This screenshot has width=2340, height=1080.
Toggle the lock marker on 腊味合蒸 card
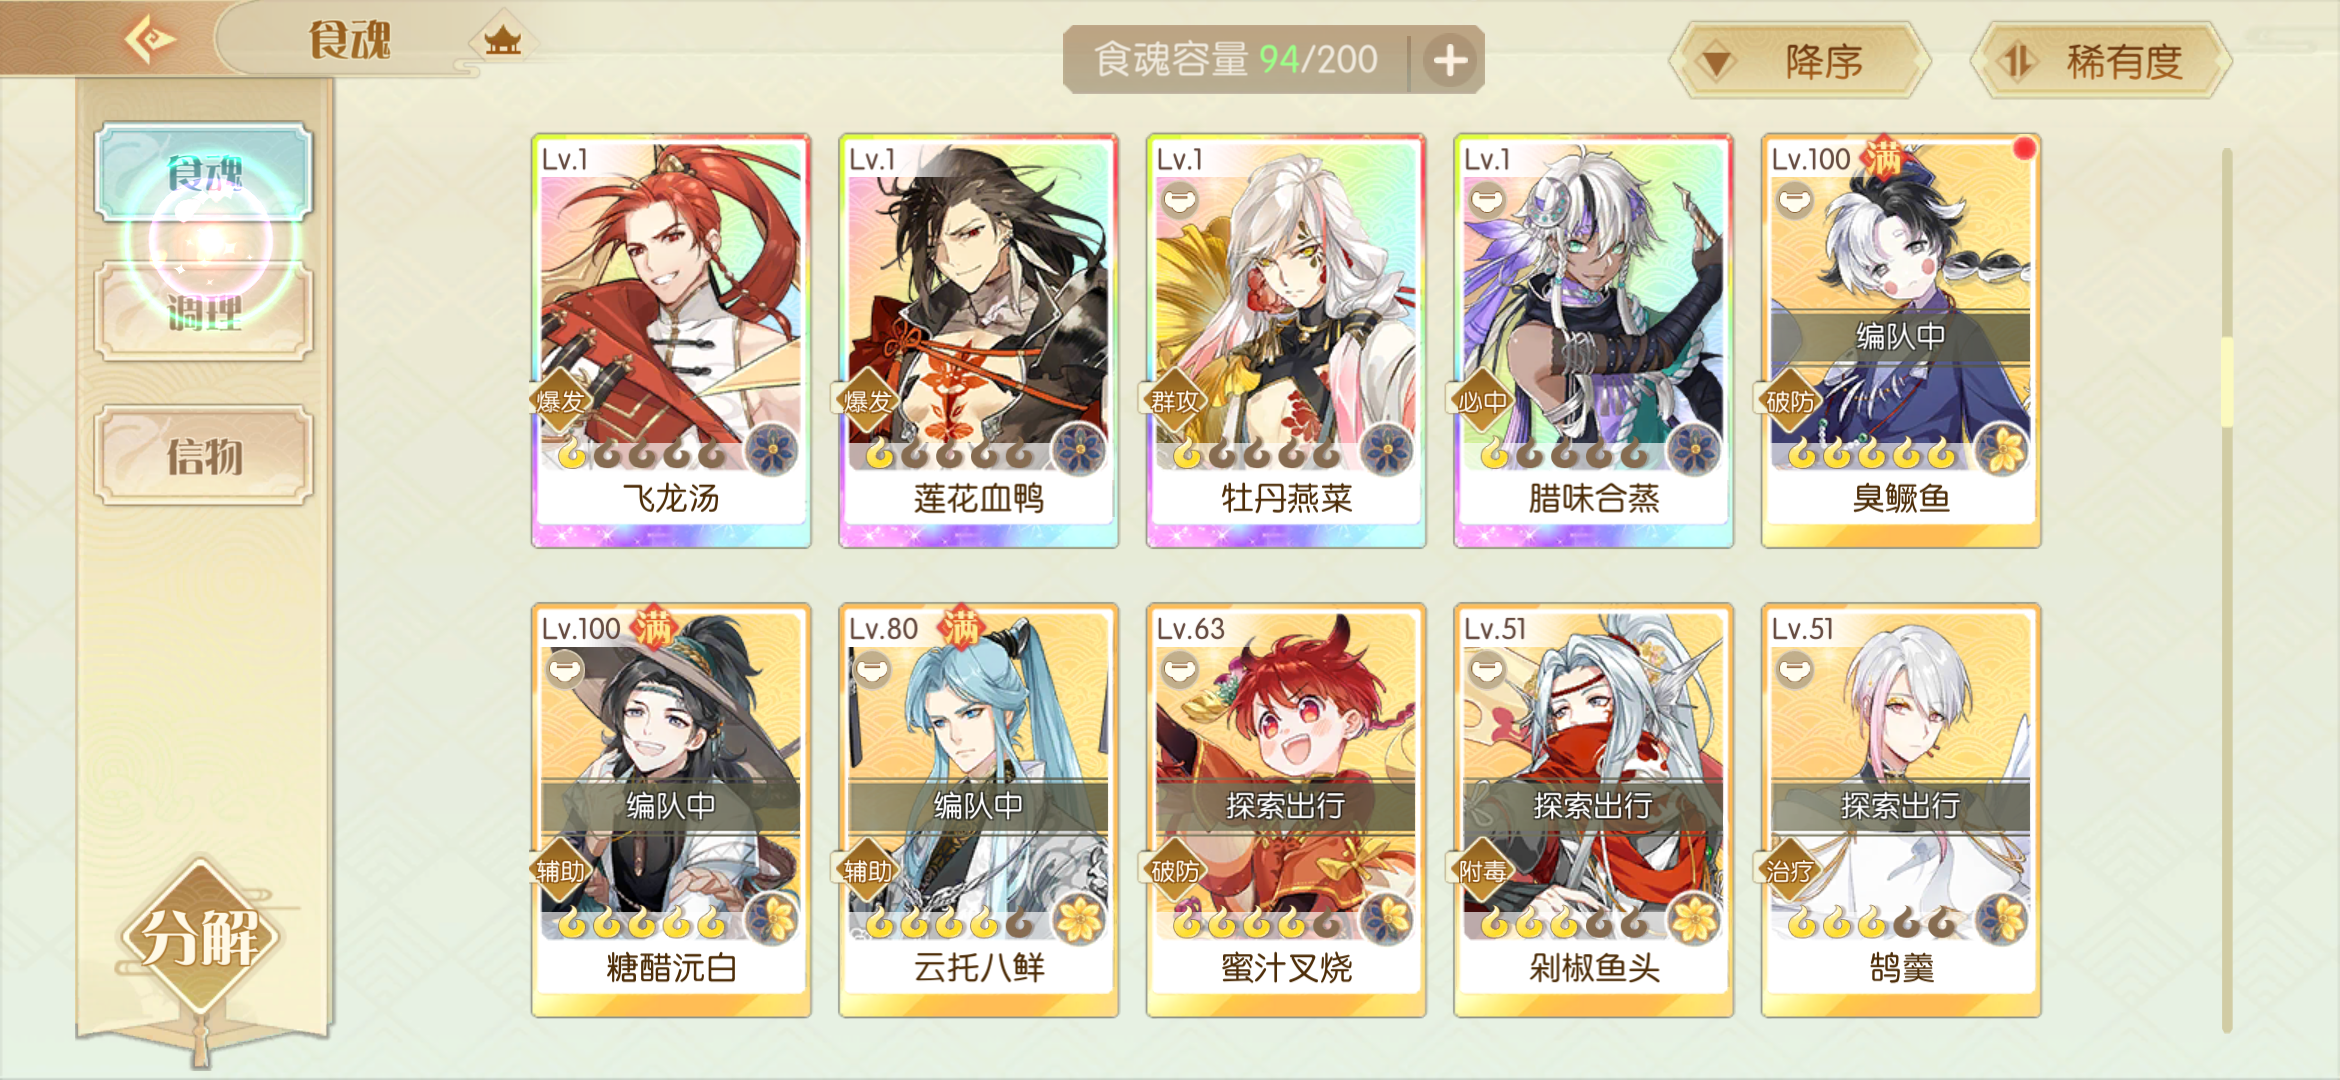(1487, 200)
